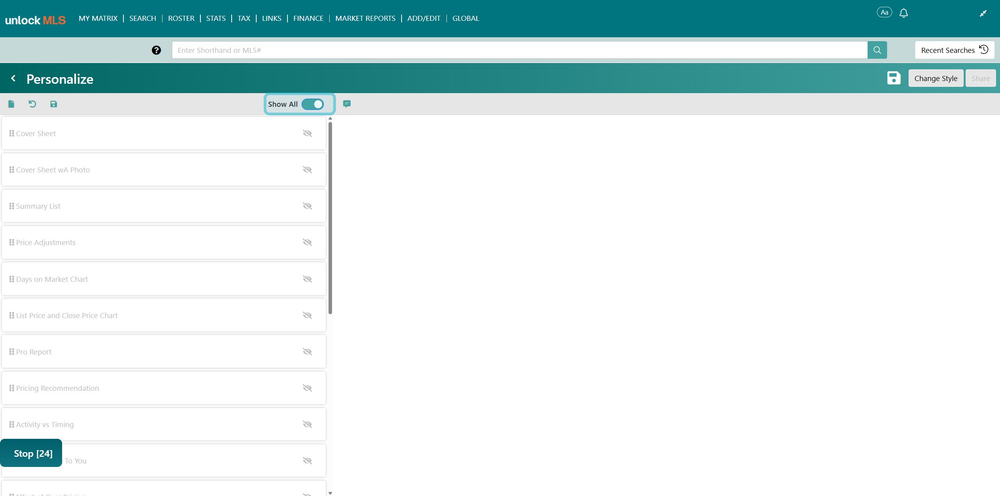Grab the drag handle of Price Adjustments
This screenshot has height=496, width=1000.
coord(11,242)
